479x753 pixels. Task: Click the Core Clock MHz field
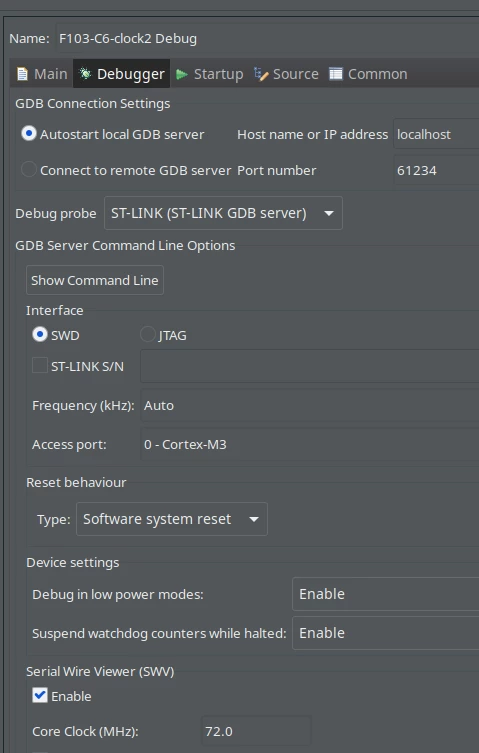(256, 731)
